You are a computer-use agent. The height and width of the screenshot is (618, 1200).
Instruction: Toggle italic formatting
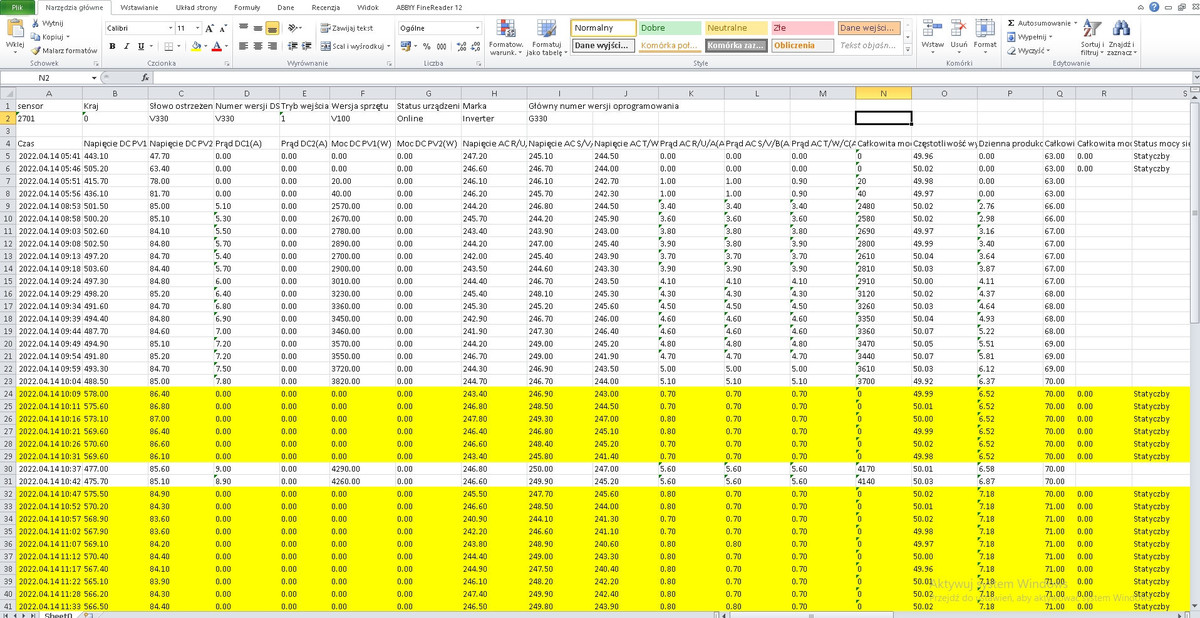pyautogui.click(x=126, y=46)
